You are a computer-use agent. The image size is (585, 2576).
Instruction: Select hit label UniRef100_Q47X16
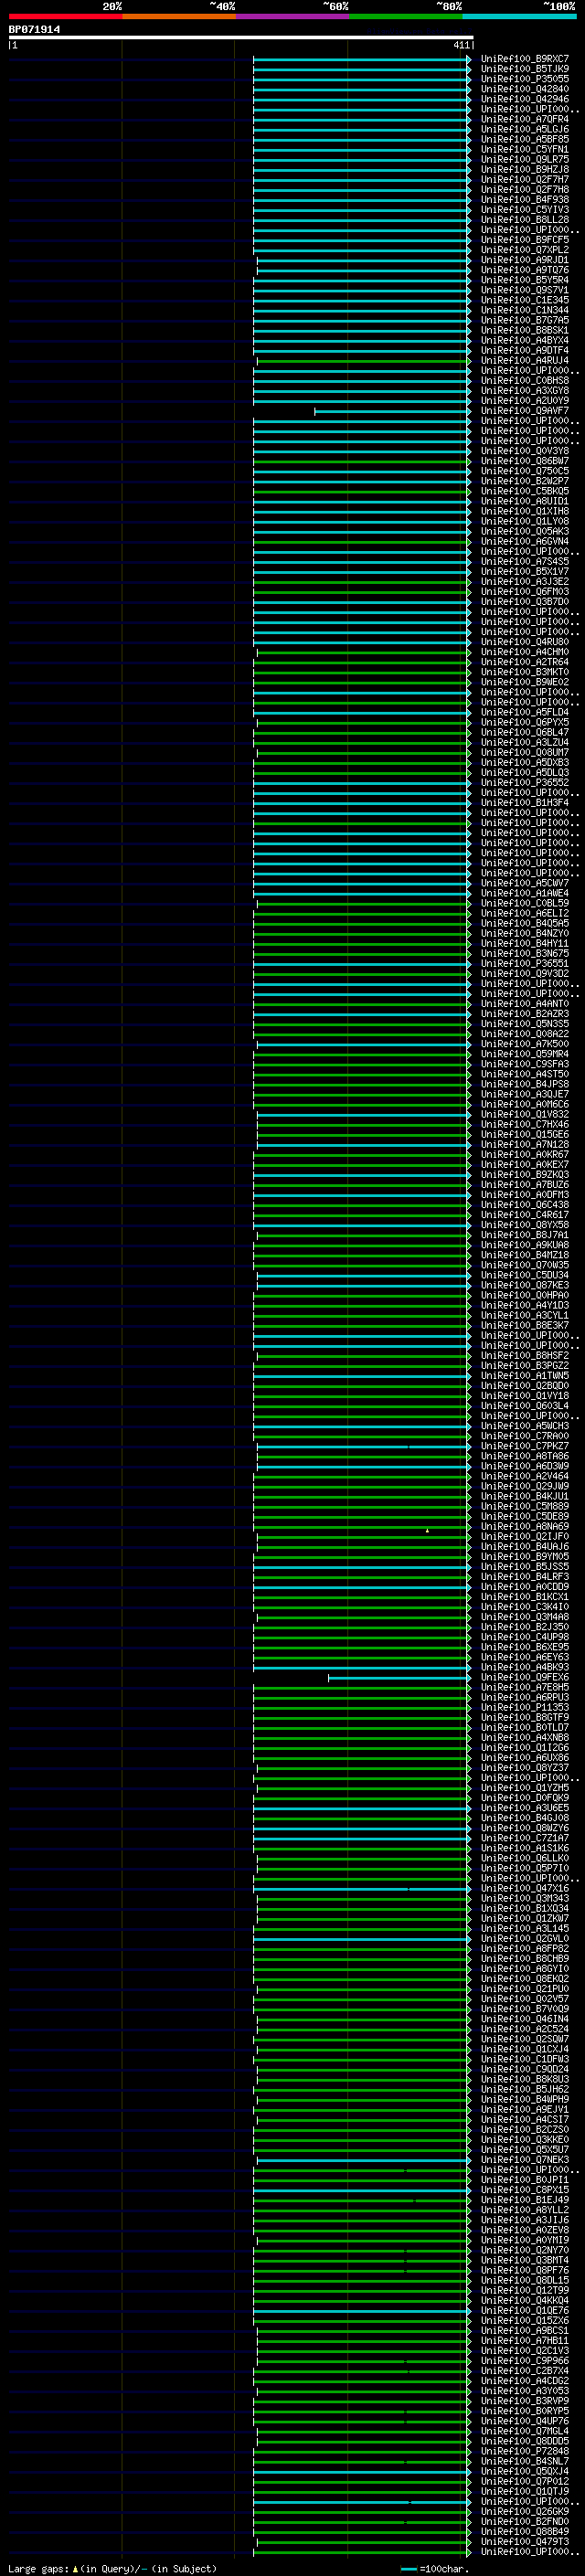coord(525,1889)
